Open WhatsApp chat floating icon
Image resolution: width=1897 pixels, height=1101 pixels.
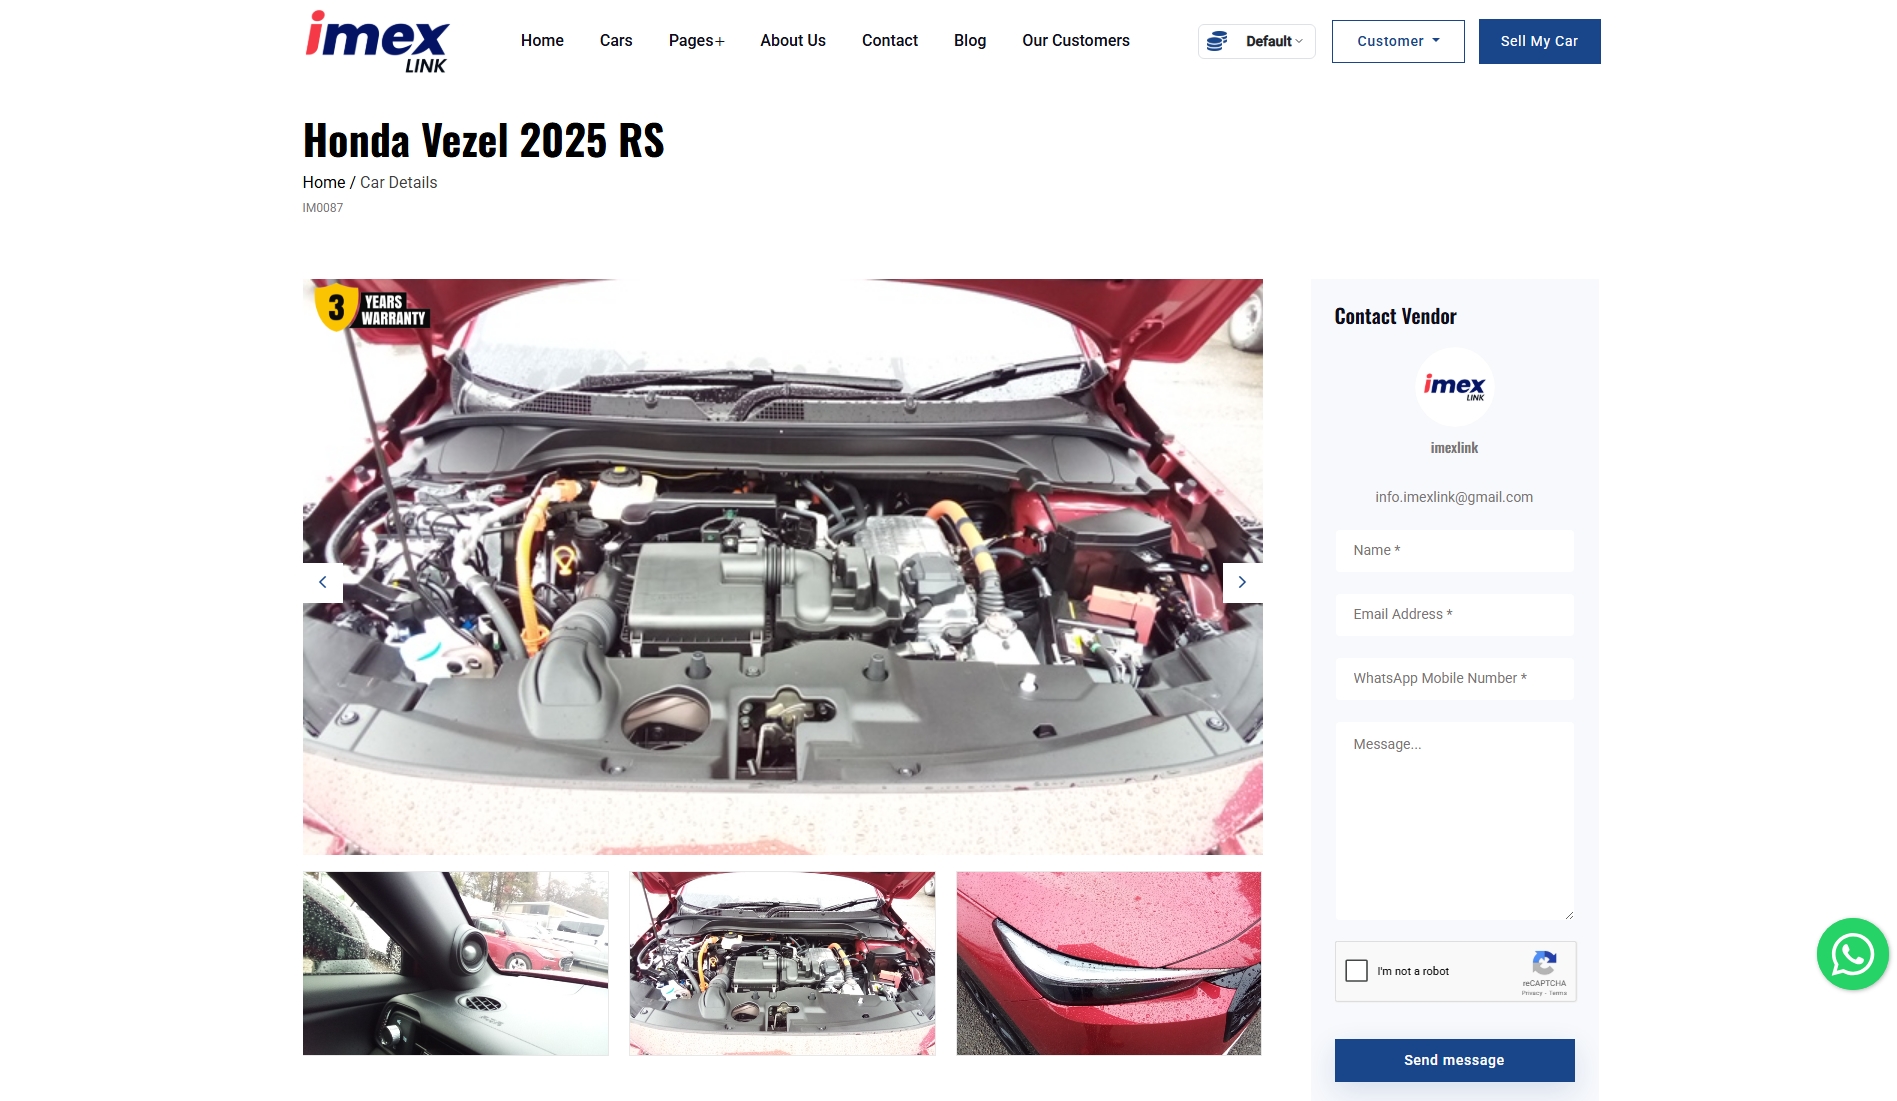pyautogui.click(x=1852, y=954)
